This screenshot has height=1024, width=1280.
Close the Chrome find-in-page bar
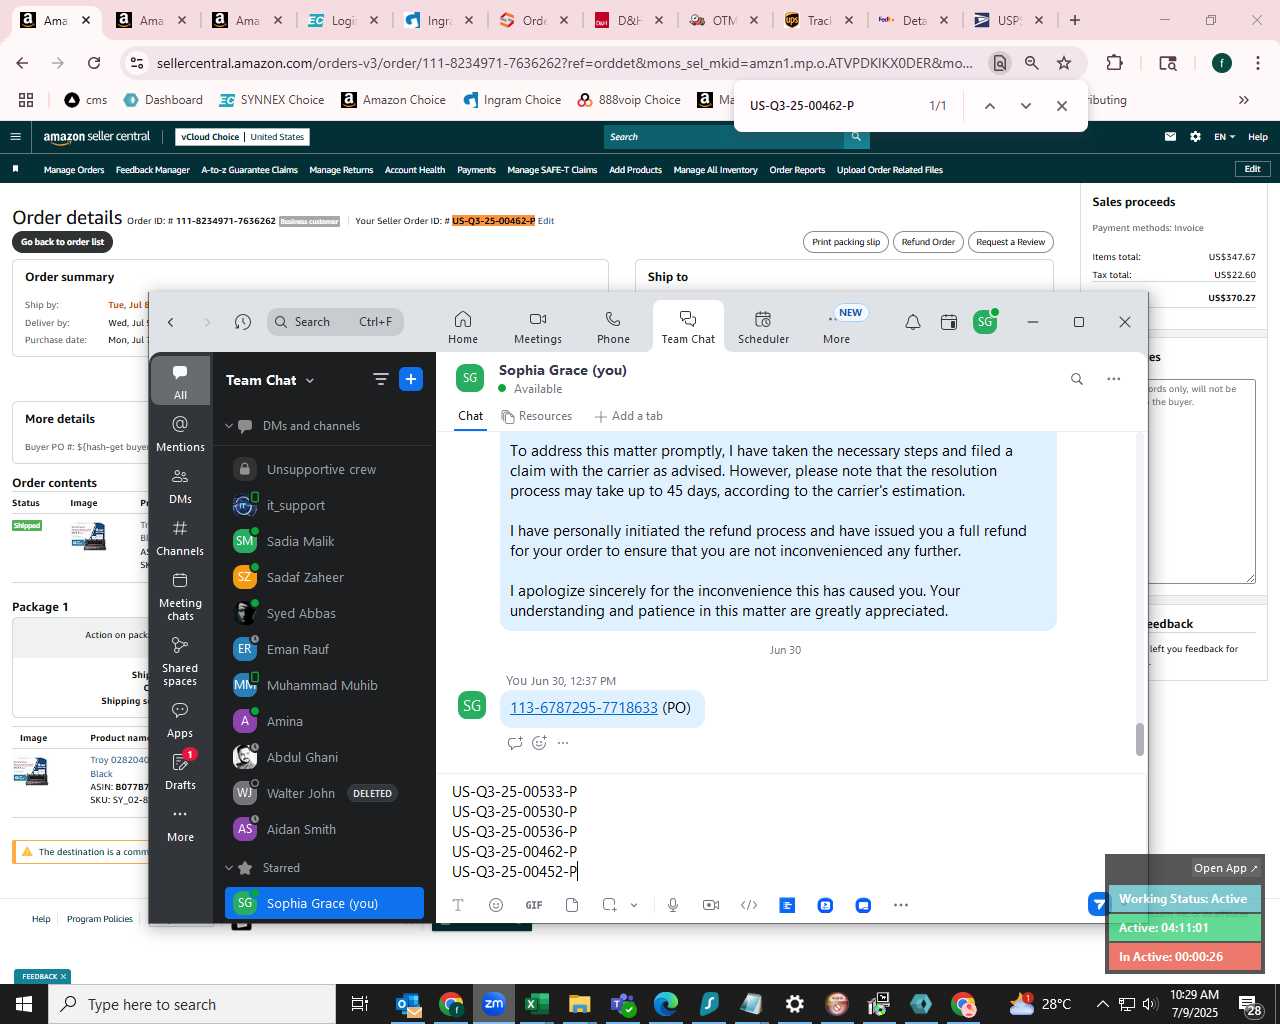(1062, 106)
